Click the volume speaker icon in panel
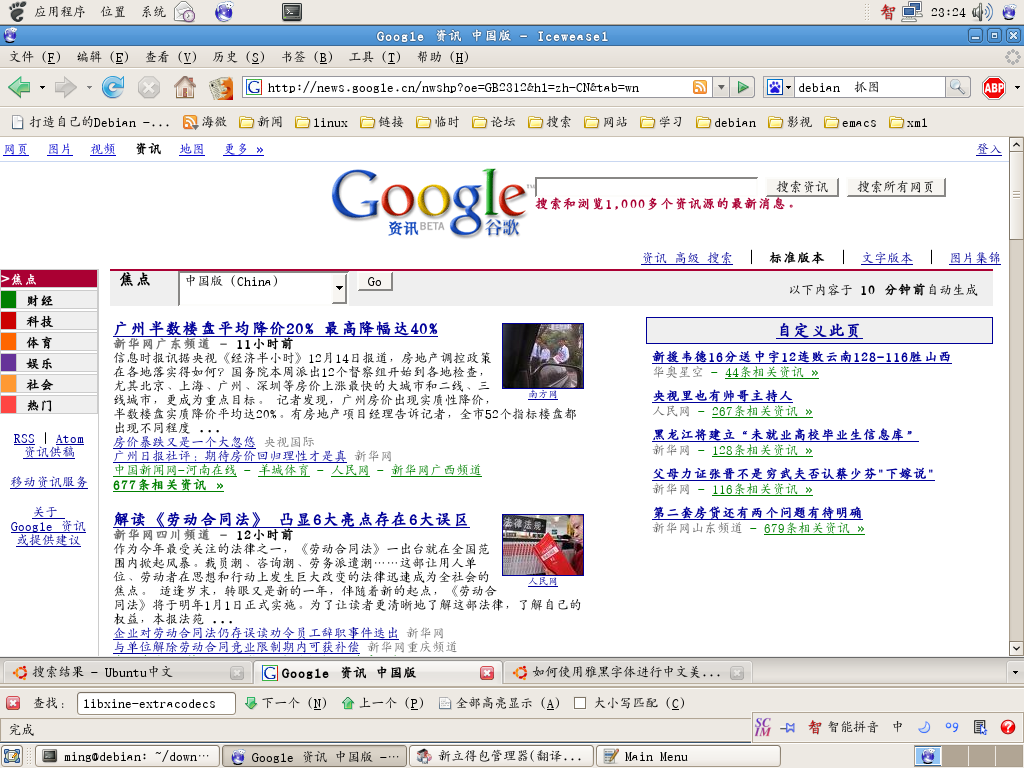Screen dimensions: 1024x768 (982, 11)
